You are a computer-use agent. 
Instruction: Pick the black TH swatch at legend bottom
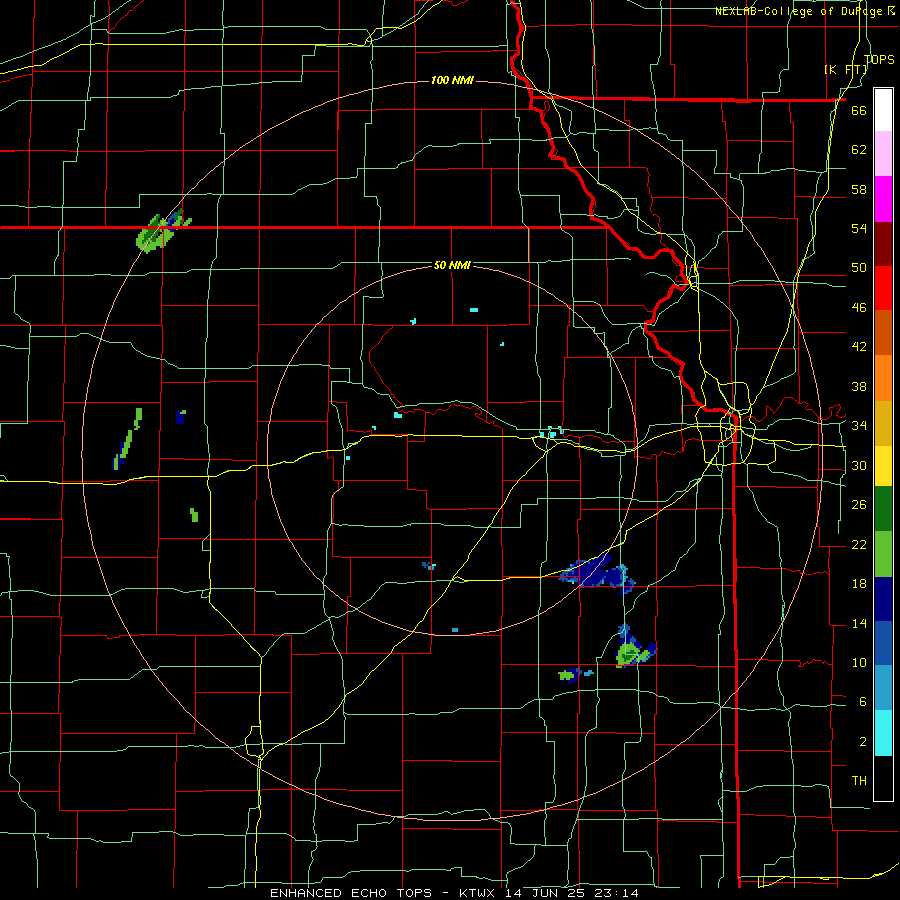pos(883,778)
